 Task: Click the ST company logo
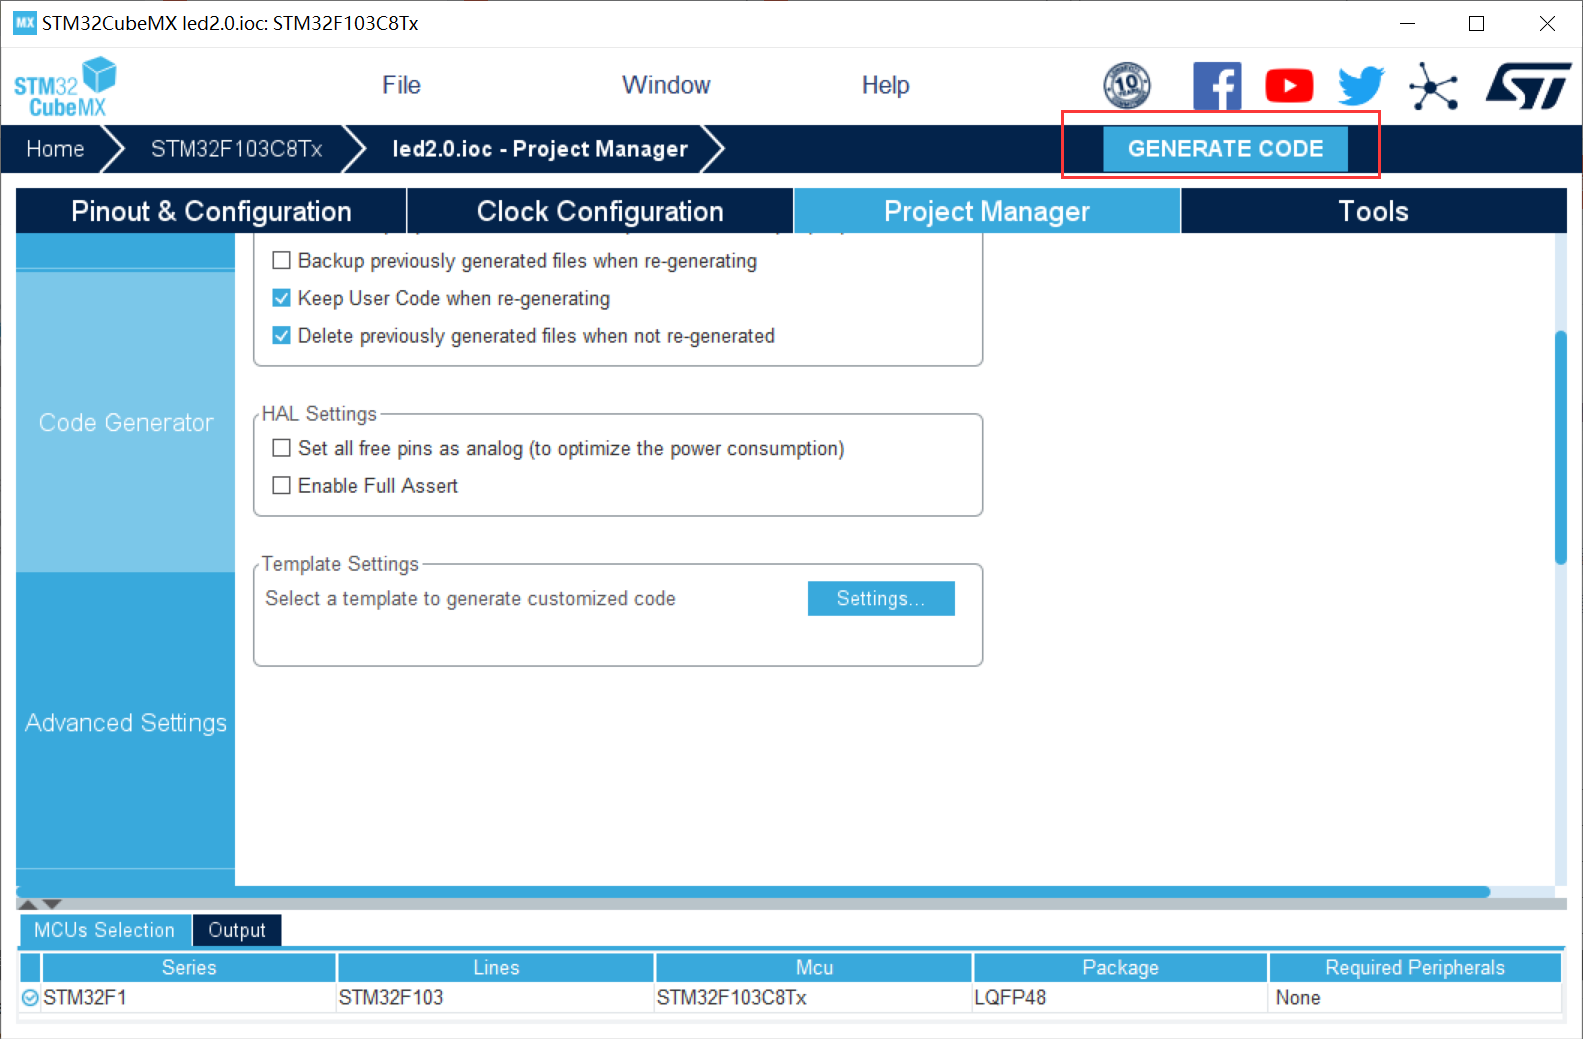[1528, 86]
